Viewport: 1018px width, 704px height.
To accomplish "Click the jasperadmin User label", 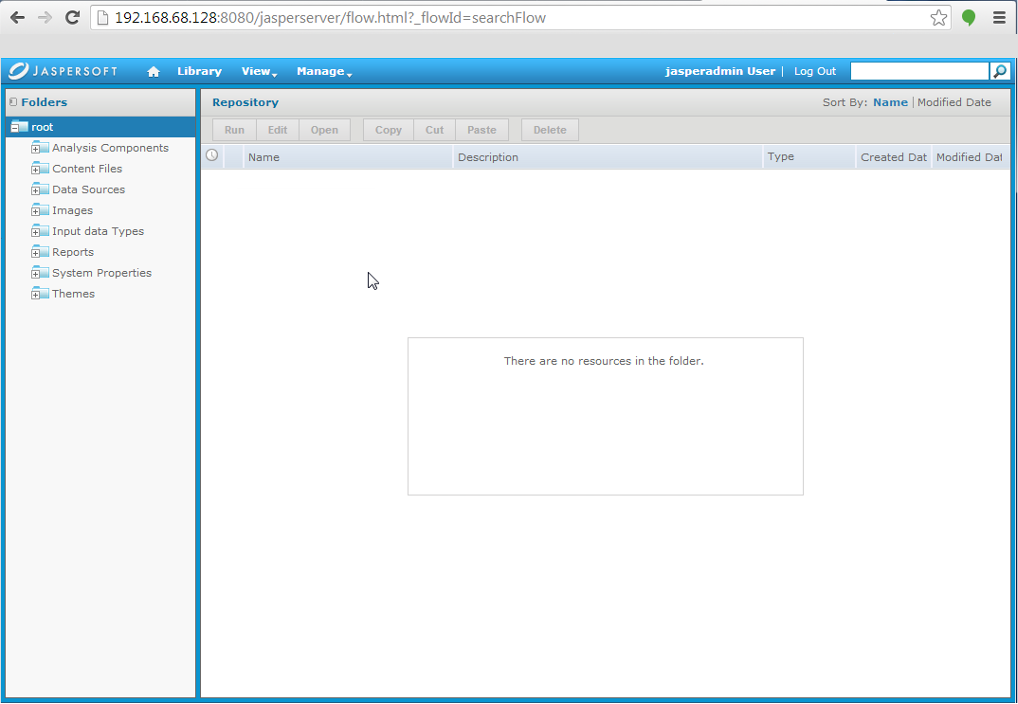I will point(720,71).
